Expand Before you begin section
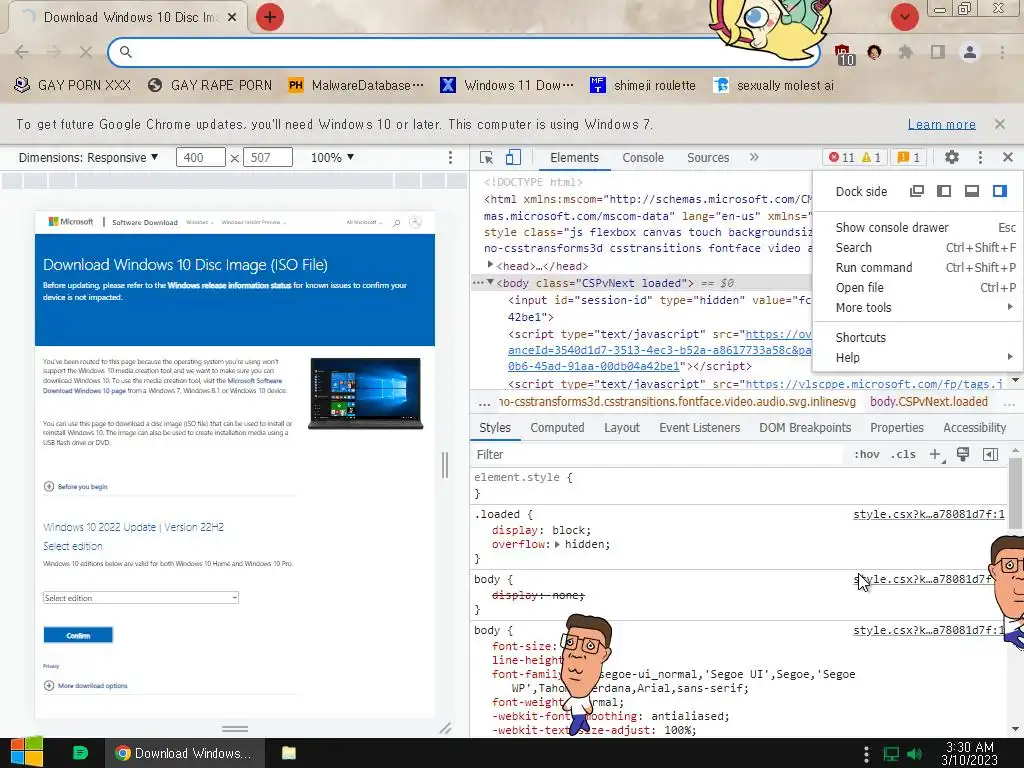The image size is (1024, 768). [76, 487]
